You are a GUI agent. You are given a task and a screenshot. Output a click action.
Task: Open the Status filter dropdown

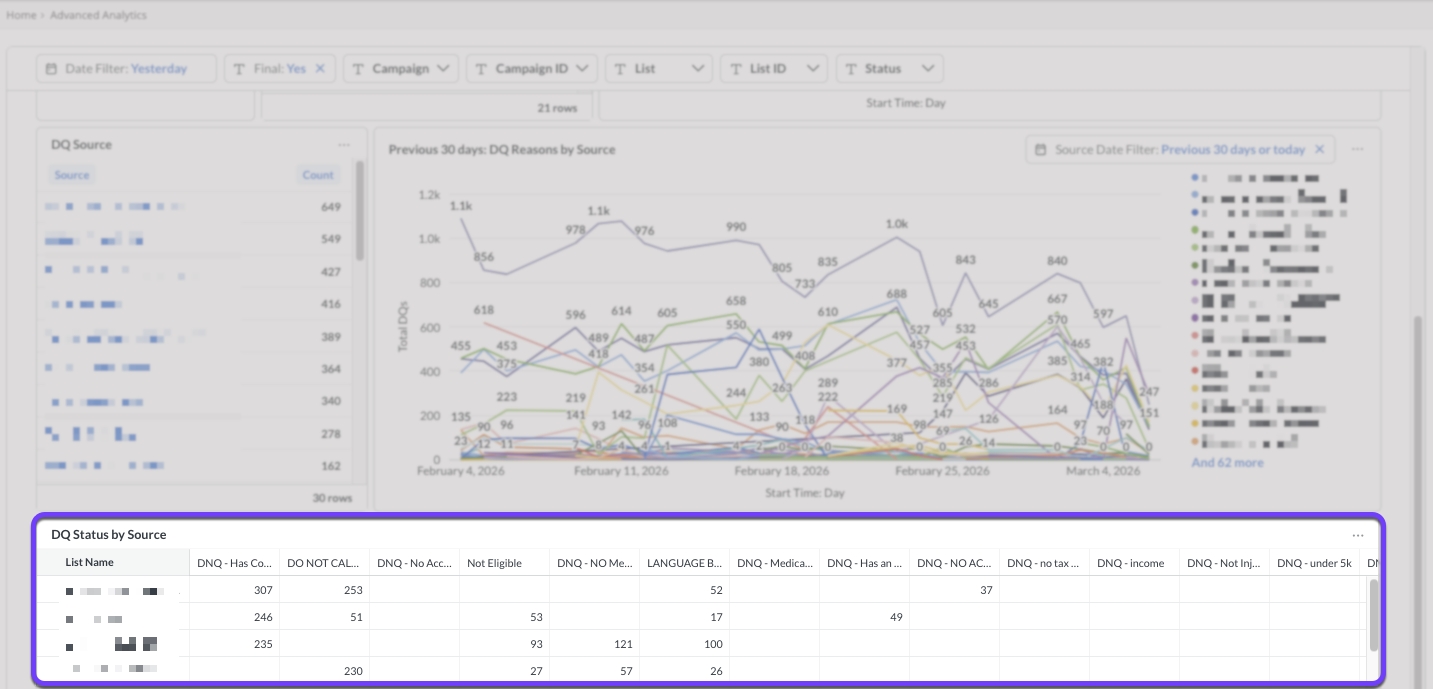[x=928, y=69]
